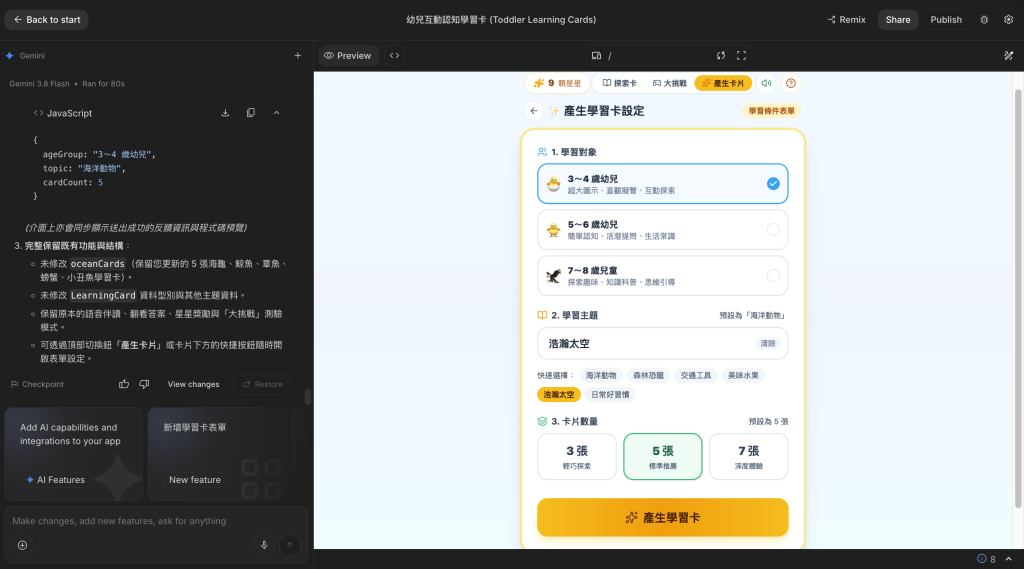Viewport: 1024px width, 569px height.
Task: Open the annotate edit tool icon
Action: [1008, 56]
